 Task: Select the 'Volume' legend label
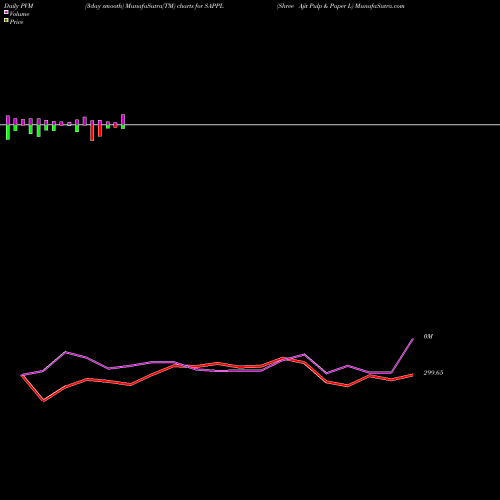[19, 14]
